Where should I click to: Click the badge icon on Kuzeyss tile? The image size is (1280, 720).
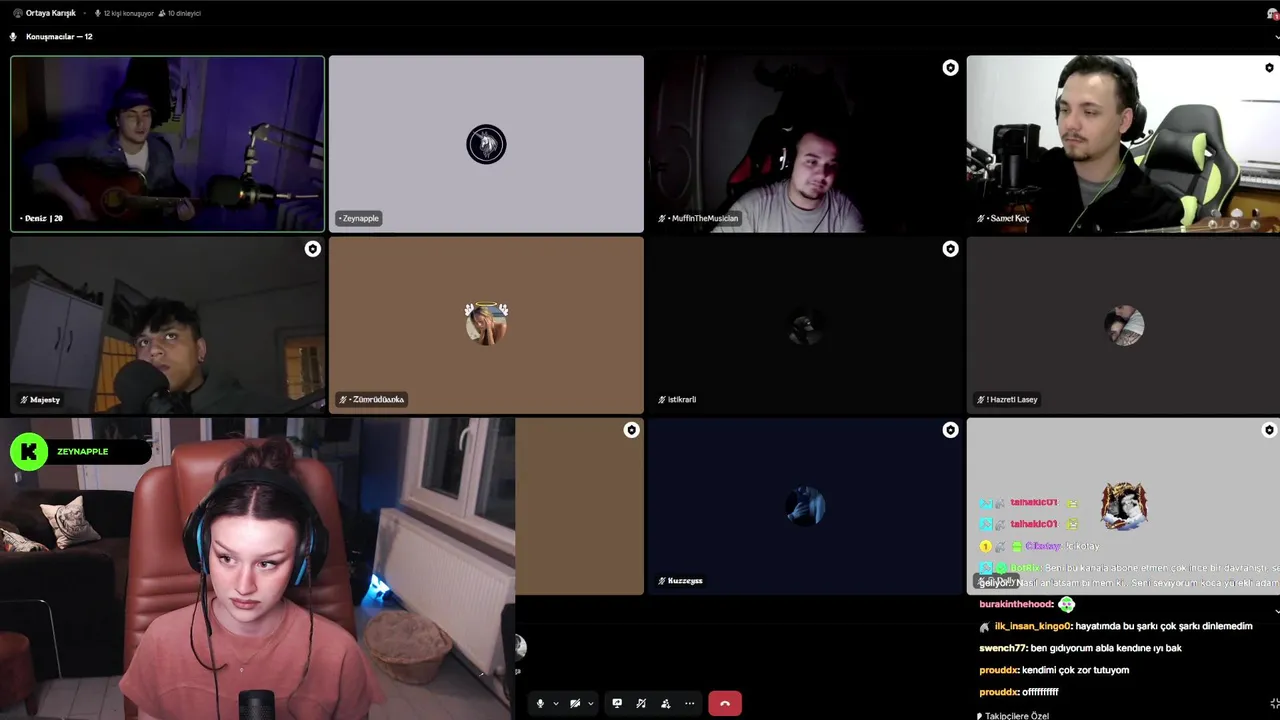coord(950,430)
